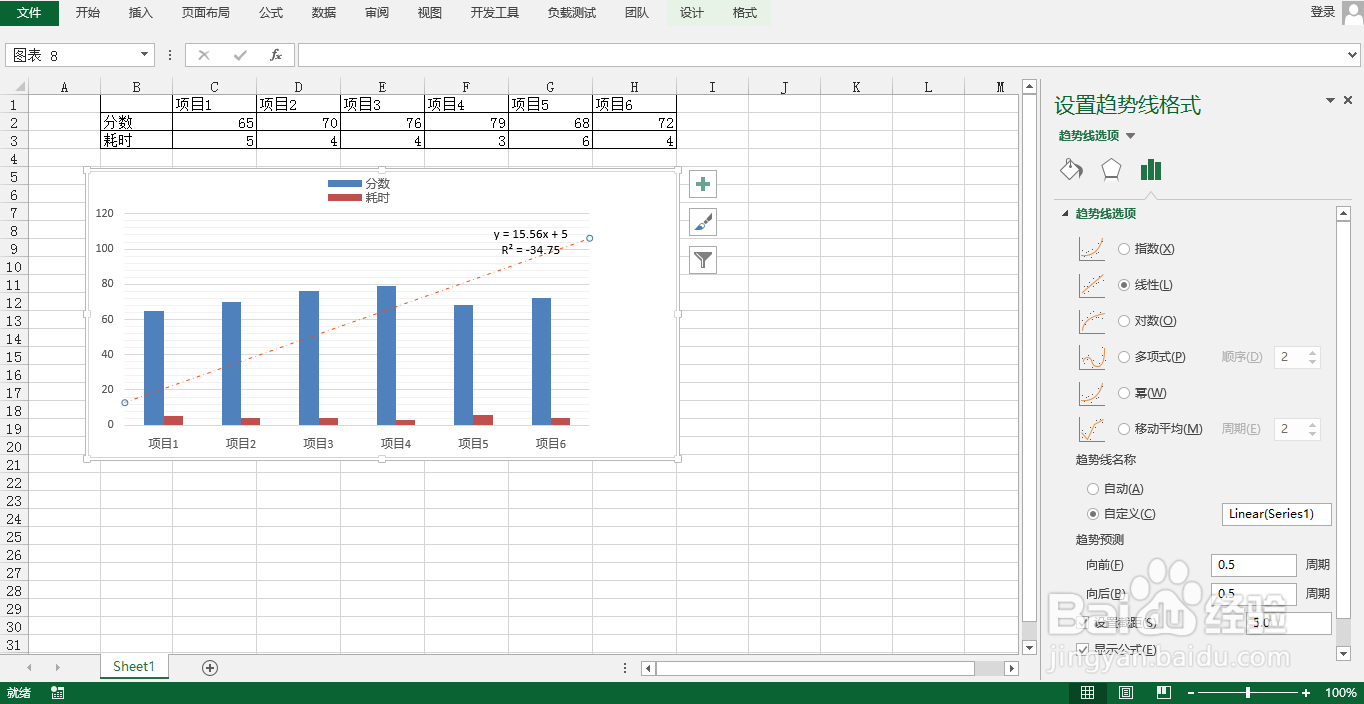Click the macro recording icon in status bar
This screenshot has width=1364, height=704.
(x=58, y=693)
